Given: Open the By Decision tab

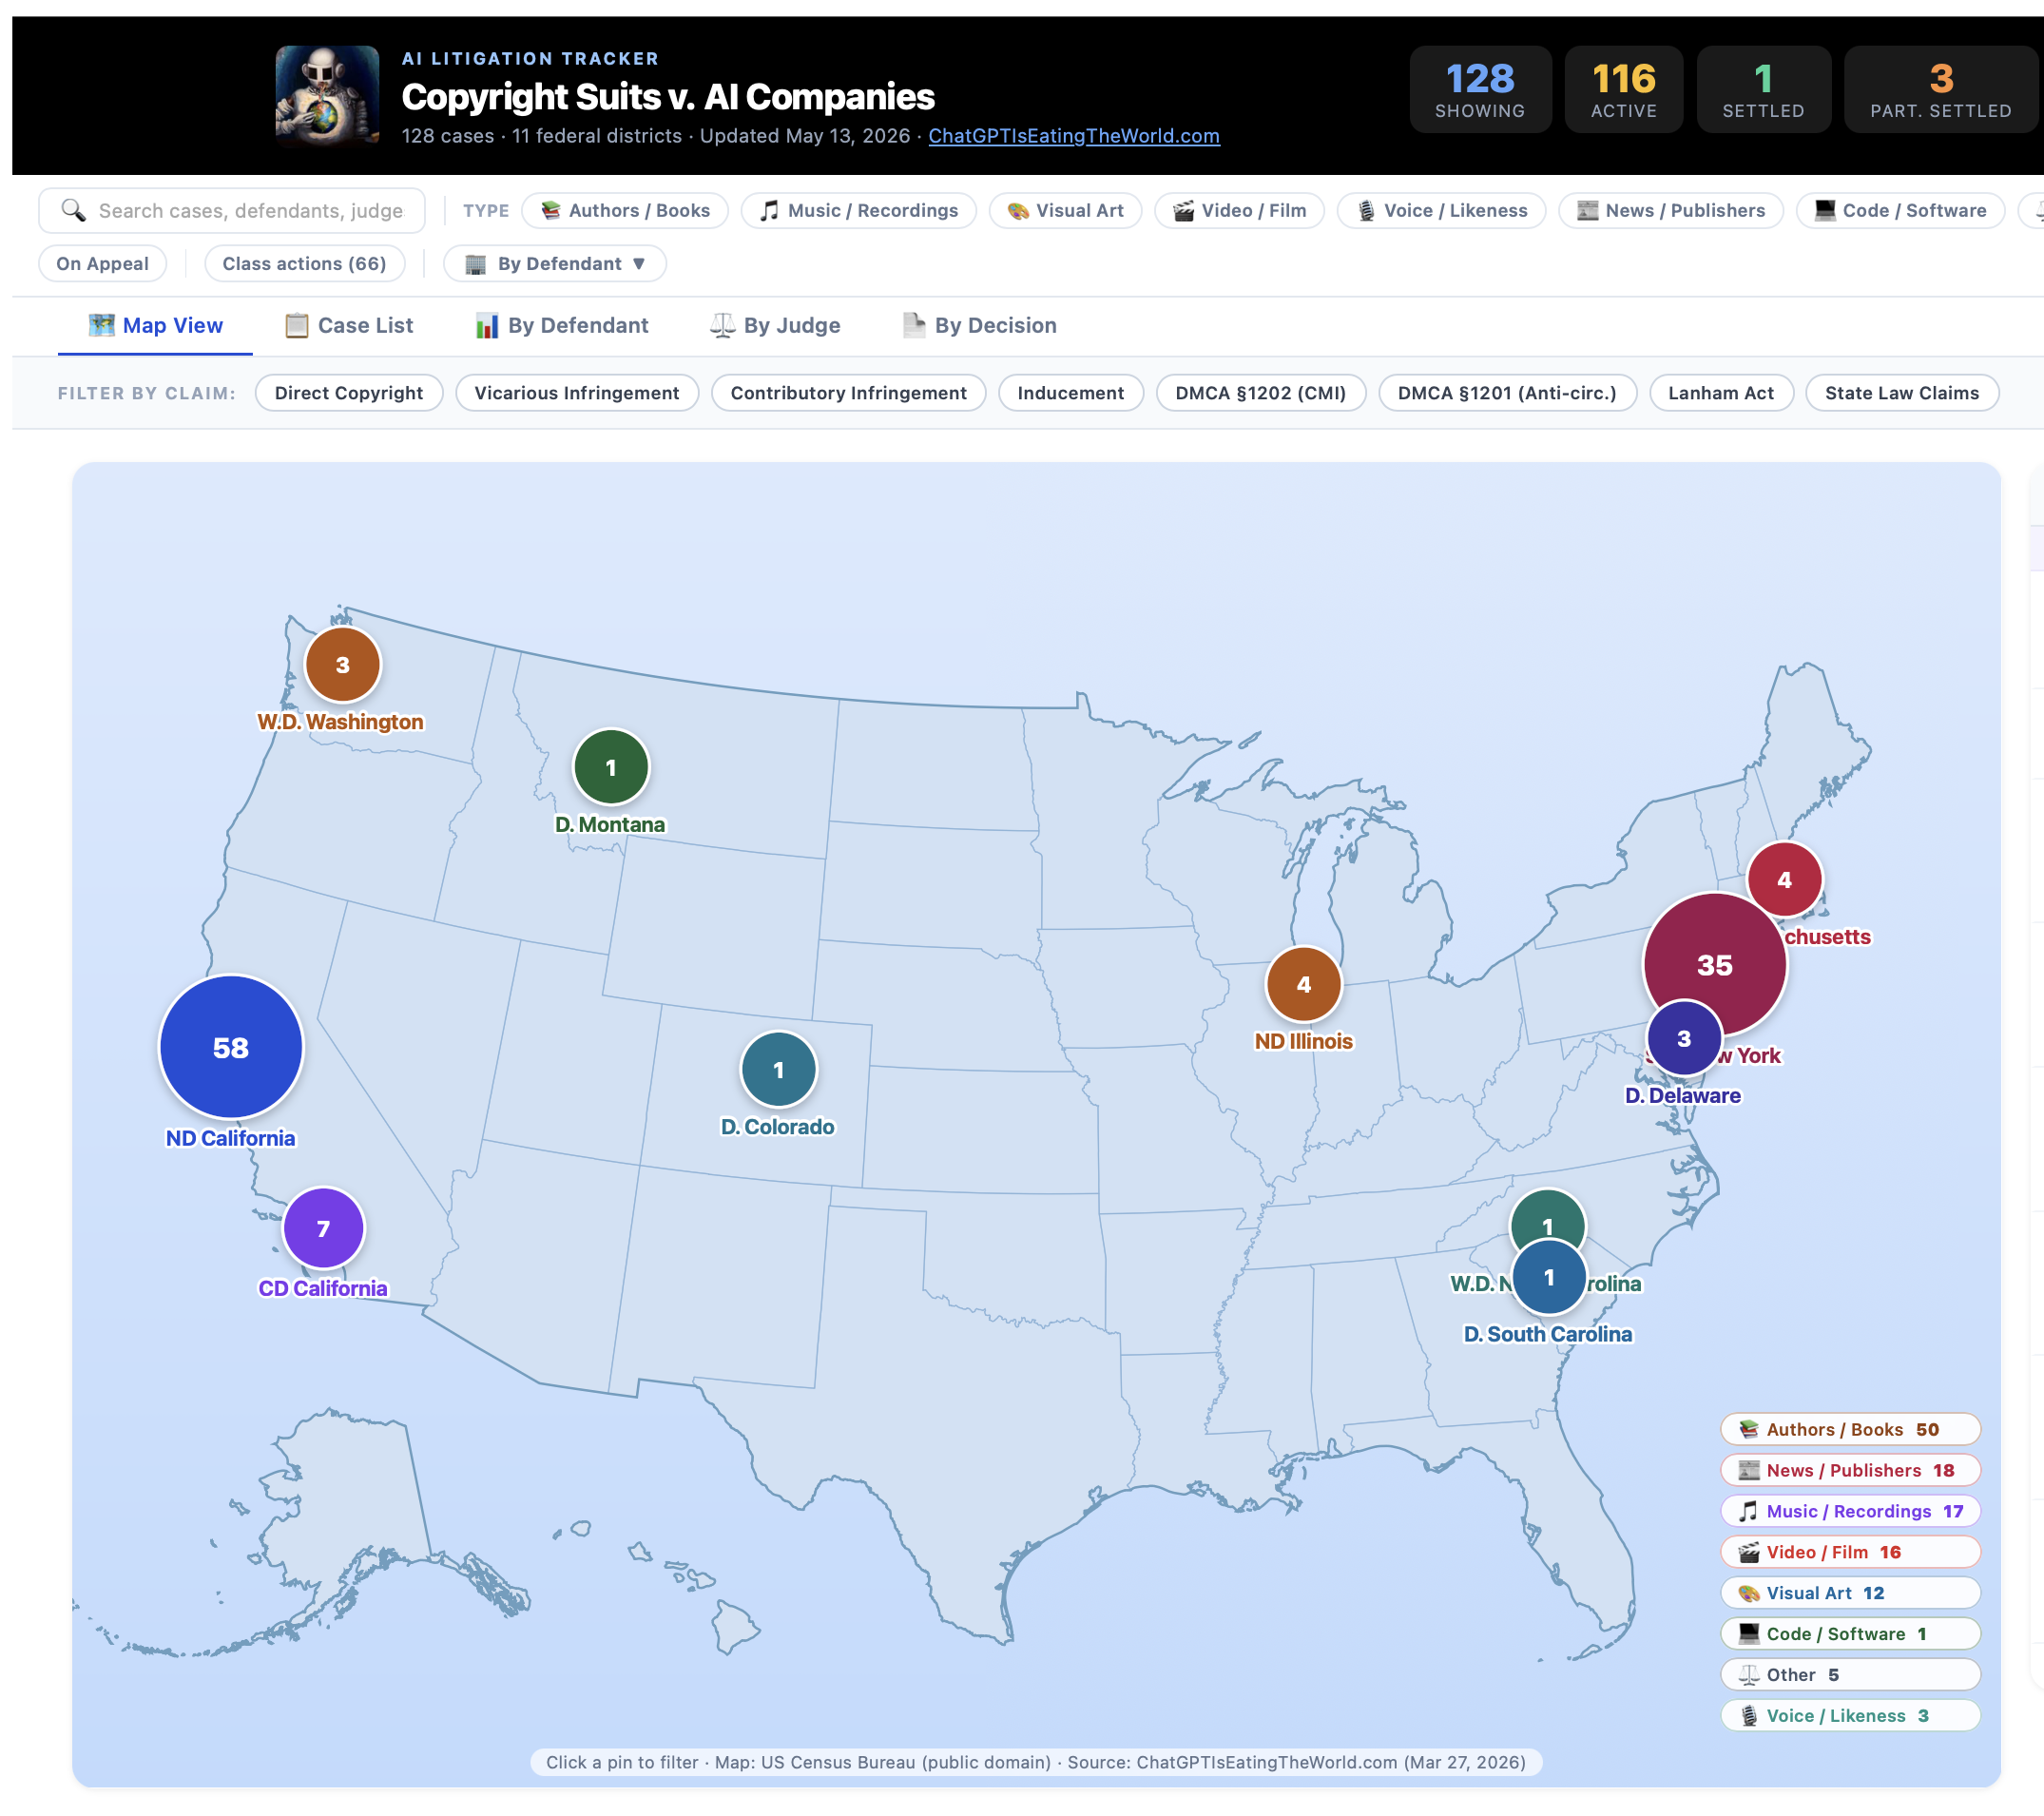Looking at the screenshot, I should (x=980, y=325).
